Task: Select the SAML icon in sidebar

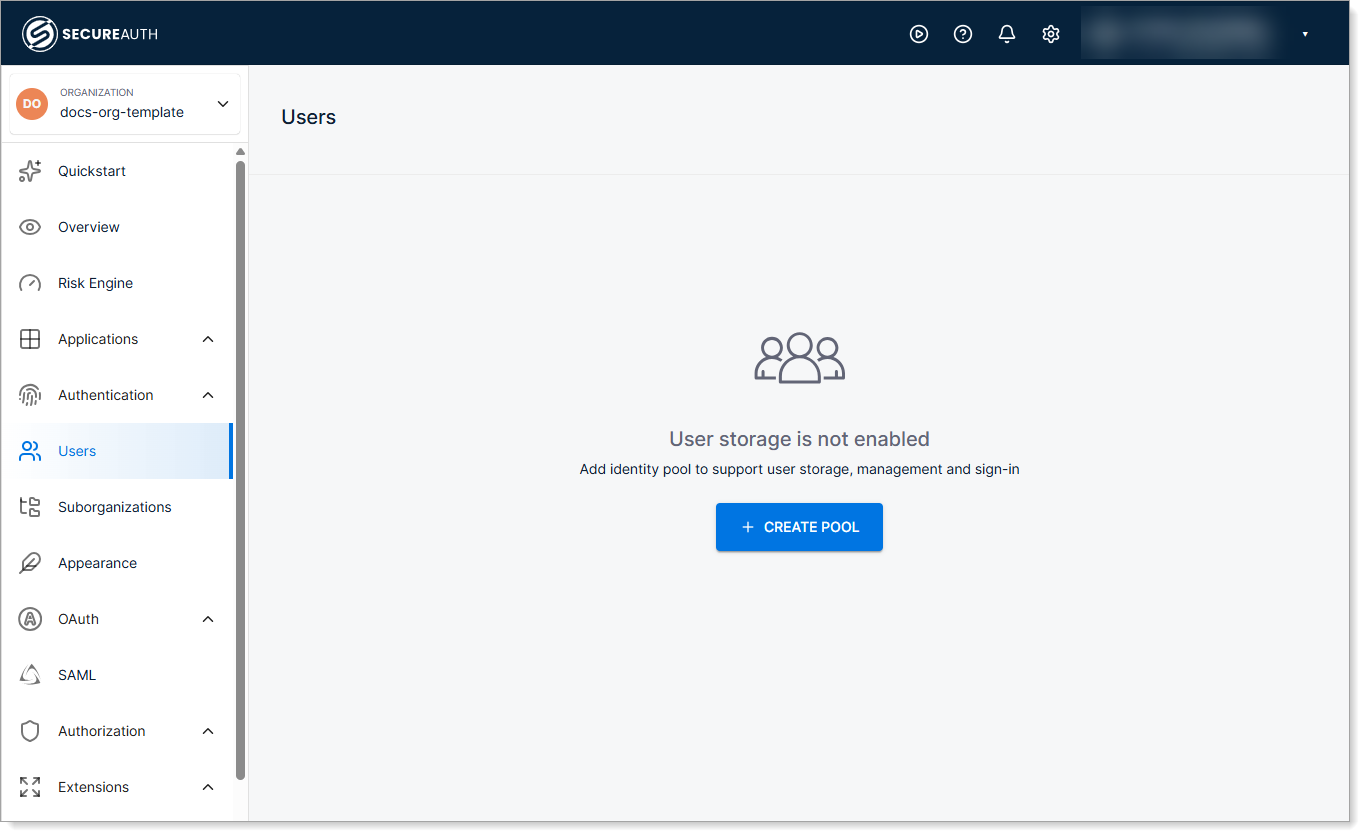Action: pyautogui.click(x=29, y=674)
